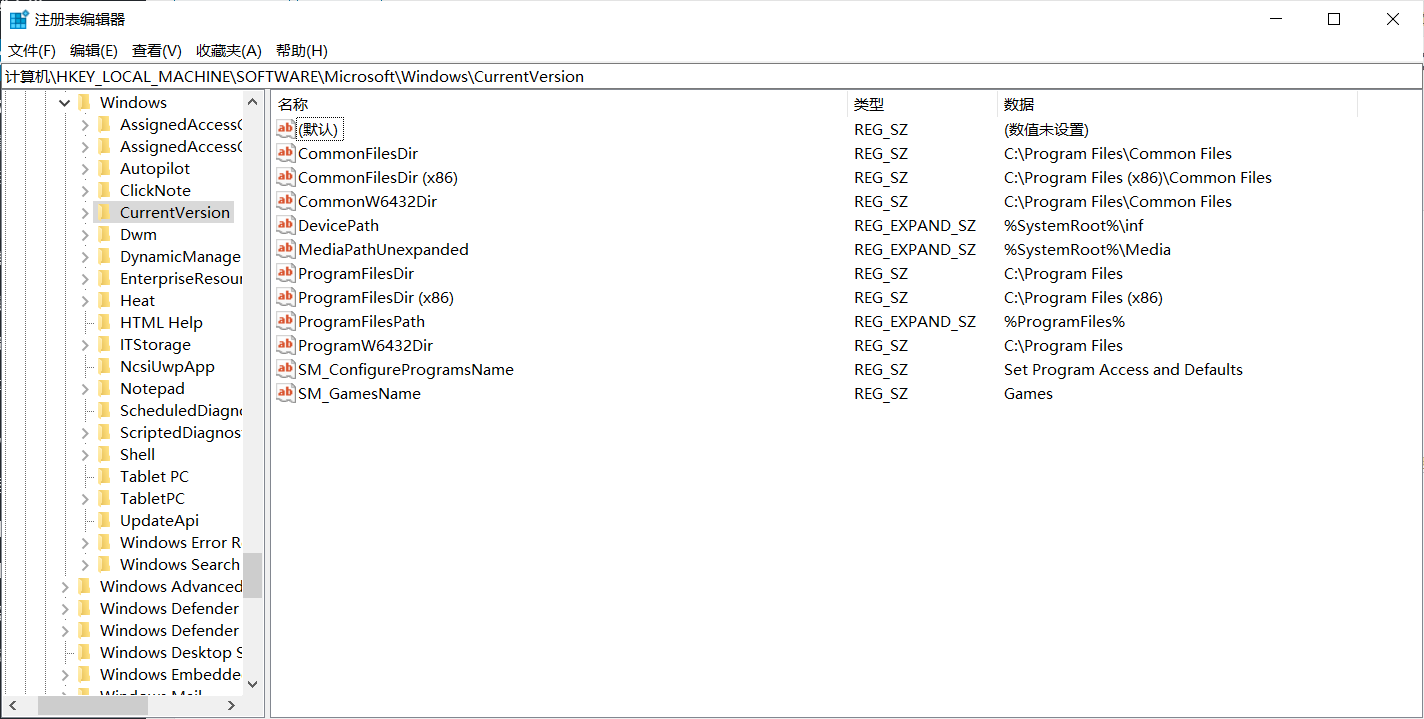The image size is (1424, 719).
Task: Select the Windows Advanced tree key
Action: 170,586
